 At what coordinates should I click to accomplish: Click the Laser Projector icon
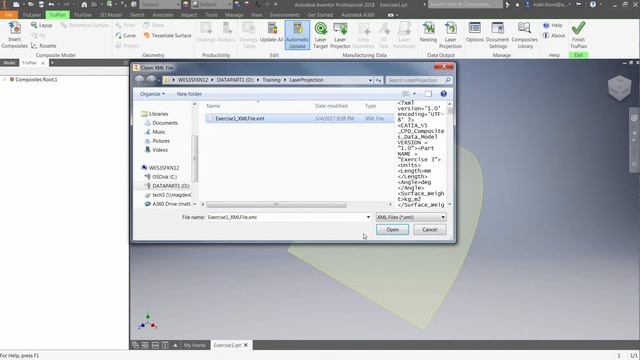coord(340,35)
